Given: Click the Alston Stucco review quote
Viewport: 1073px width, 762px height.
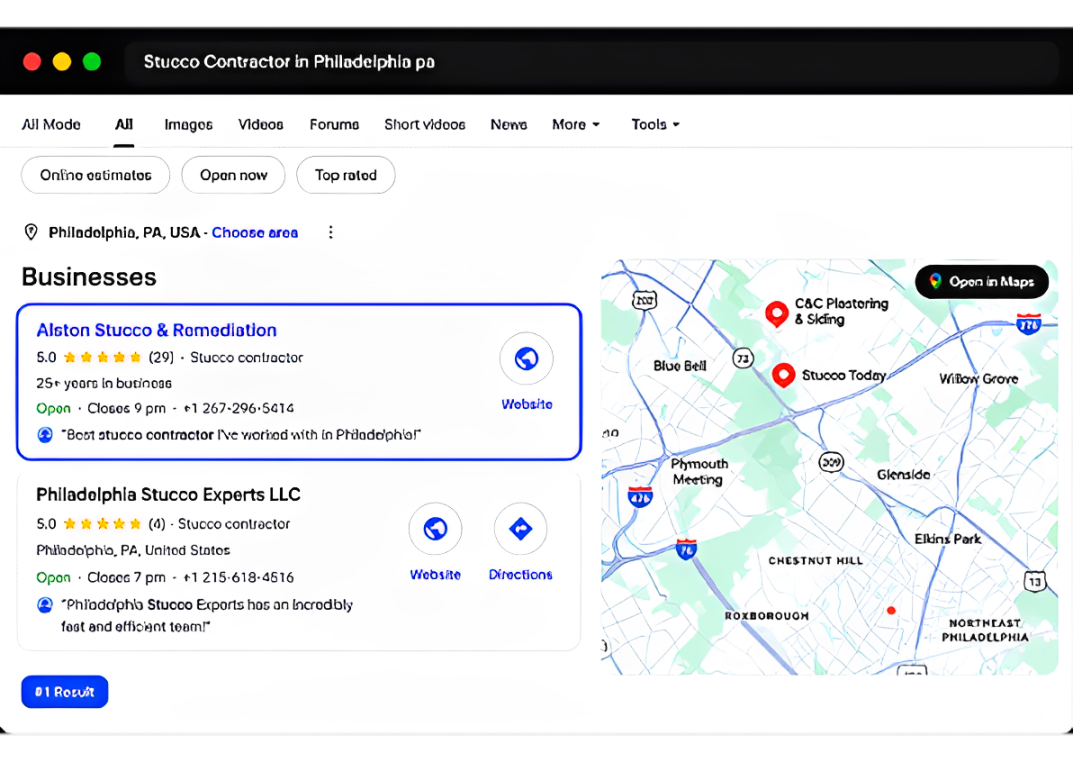Looking at the screenshot, I should tap(241, 435).
